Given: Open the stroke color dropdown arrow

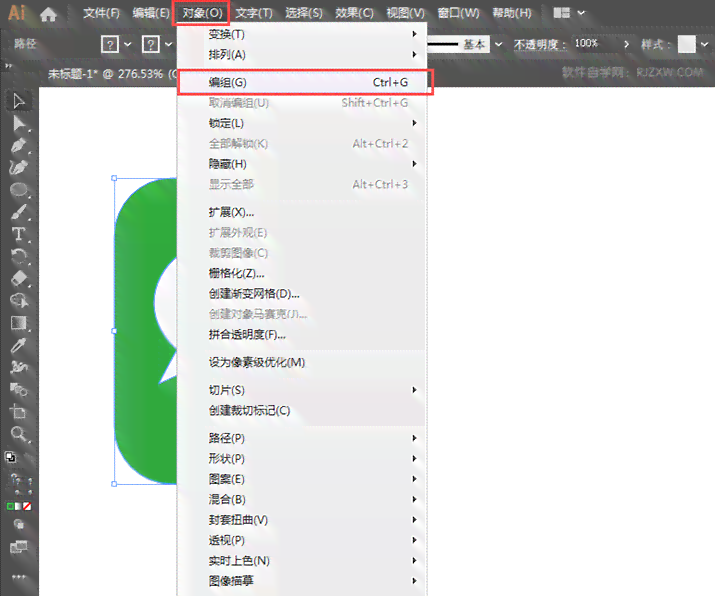Looking at the screenshot, I should tap(169, 44).
